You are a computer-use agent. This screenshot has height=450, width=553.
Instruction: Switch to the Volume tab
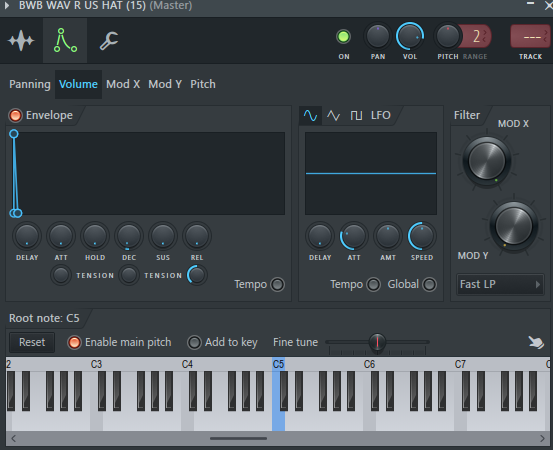point(78,84)
